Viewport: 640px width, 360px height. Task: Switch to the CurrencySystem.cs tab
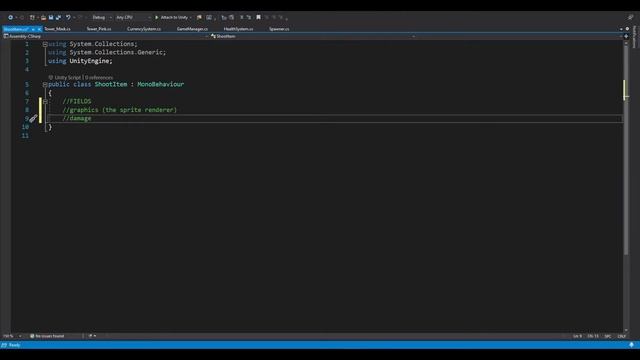(144, 29)
